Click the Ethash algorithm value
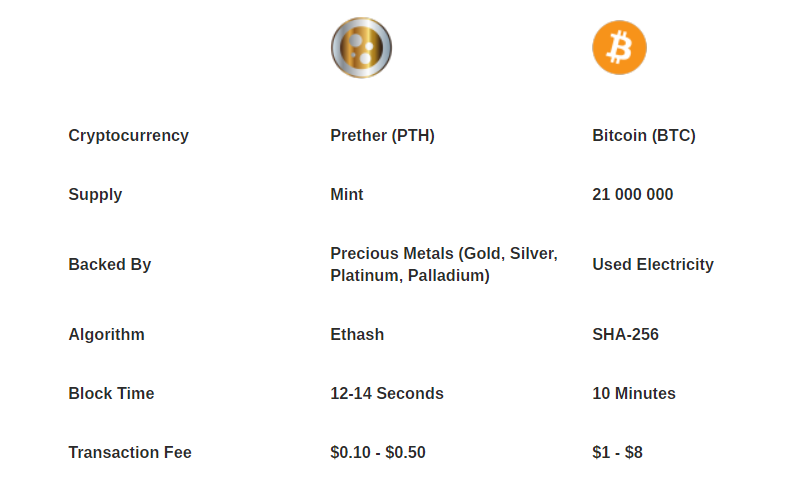Viewport: 797px width, 493px height. pos(357,335)
